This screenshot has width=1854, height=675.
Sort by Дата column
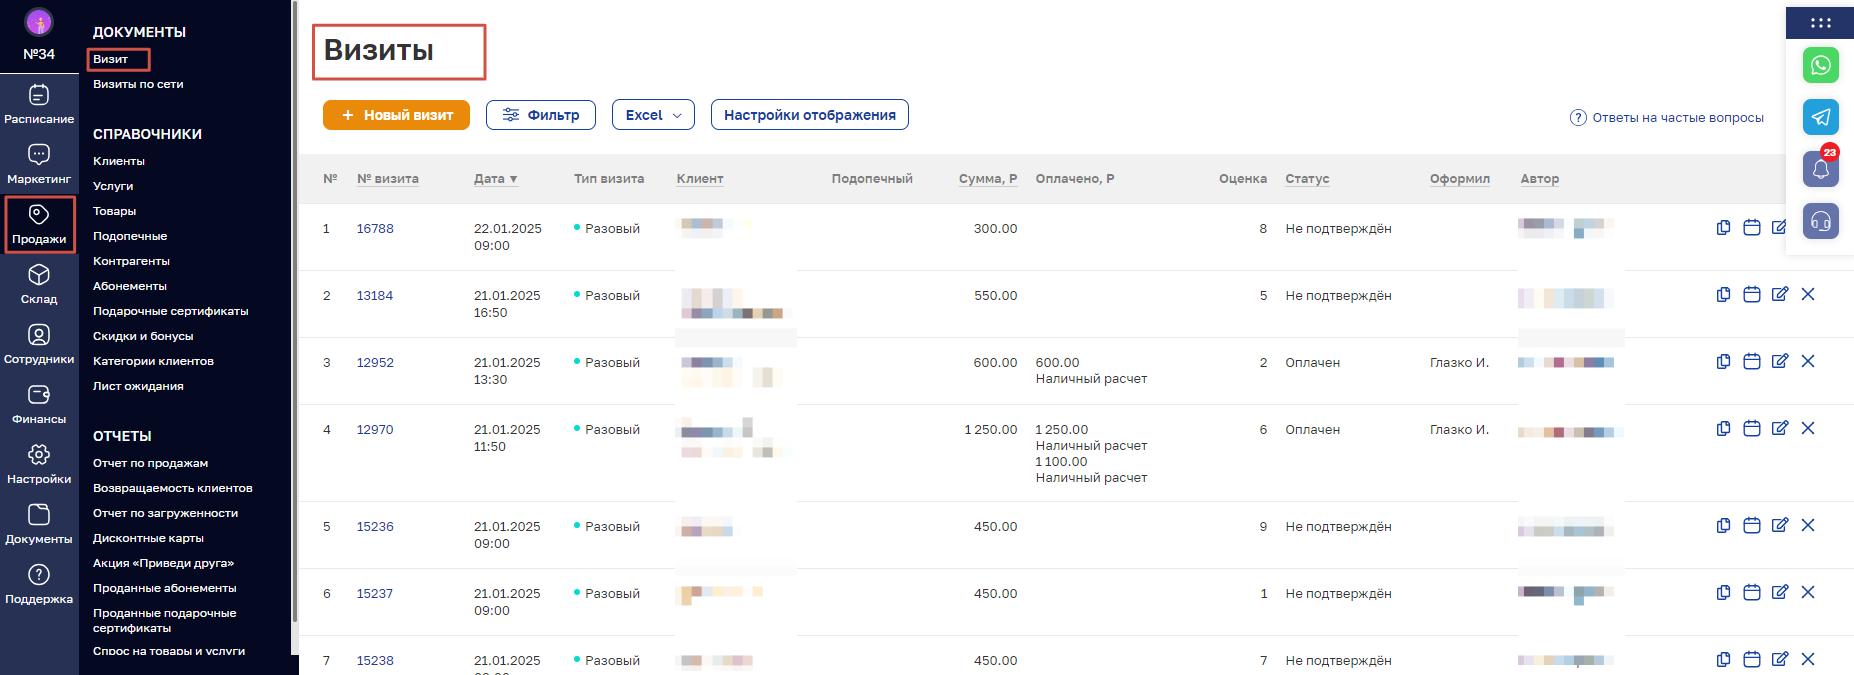495,179
